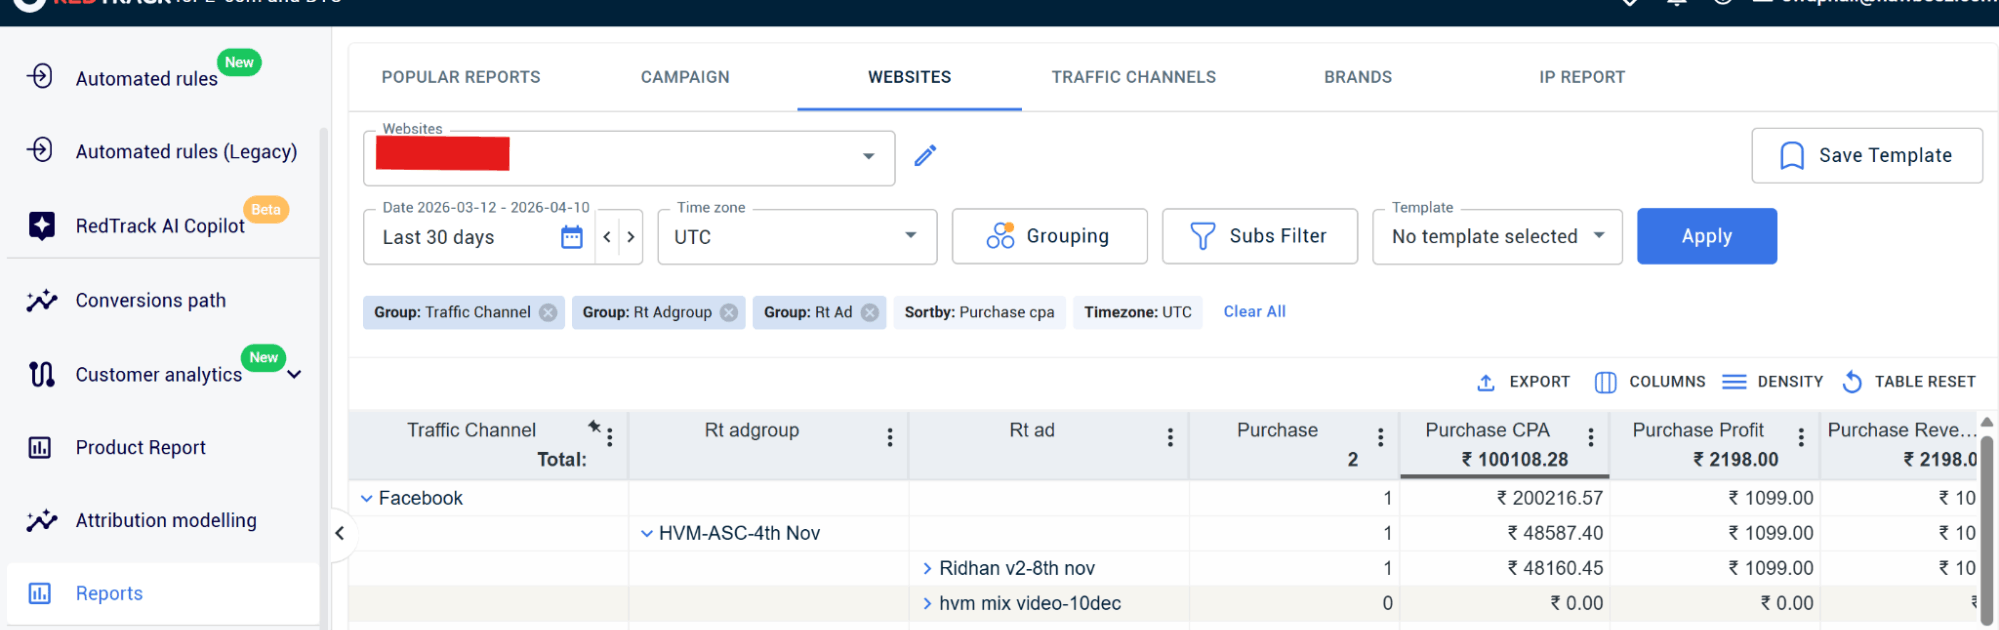Screen dimensions: 1999x630
Task: Remove Group: Rt Ad filter chip
Action: click(x=870, y=312)
